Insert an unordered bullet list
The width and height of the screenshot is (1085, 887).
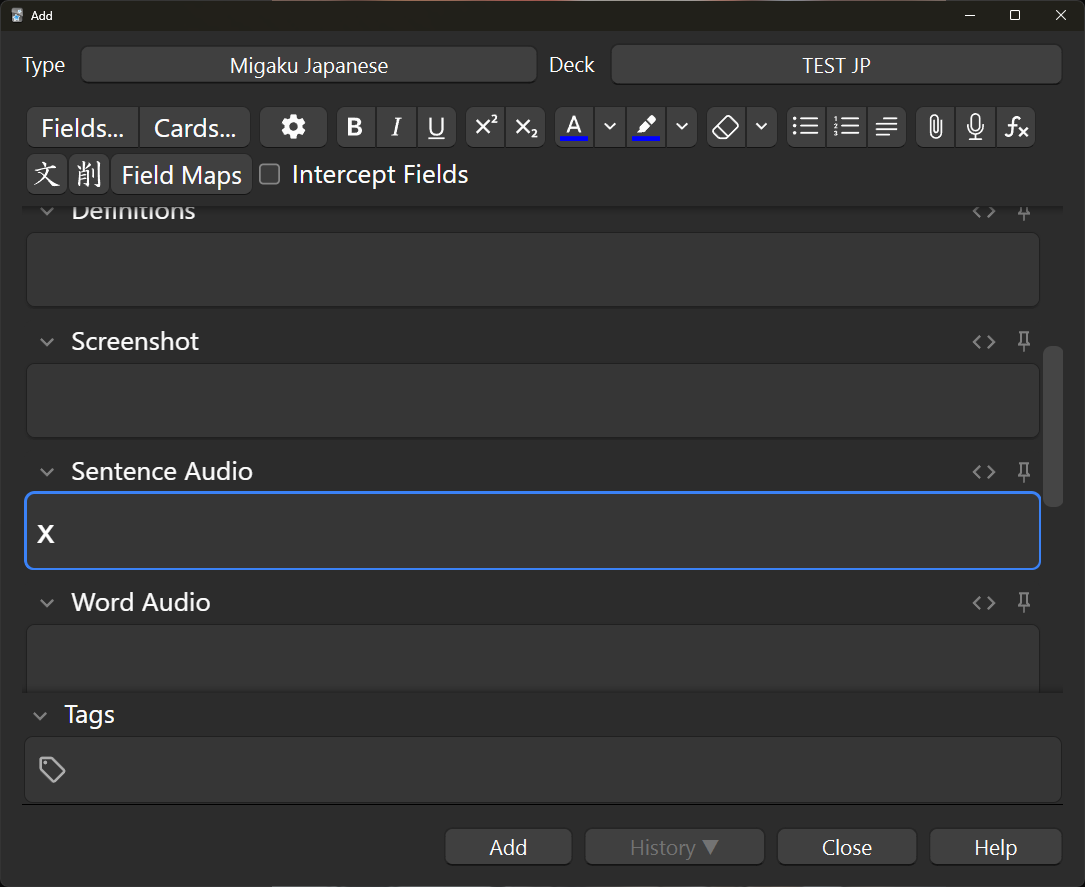tap(805, 128)
